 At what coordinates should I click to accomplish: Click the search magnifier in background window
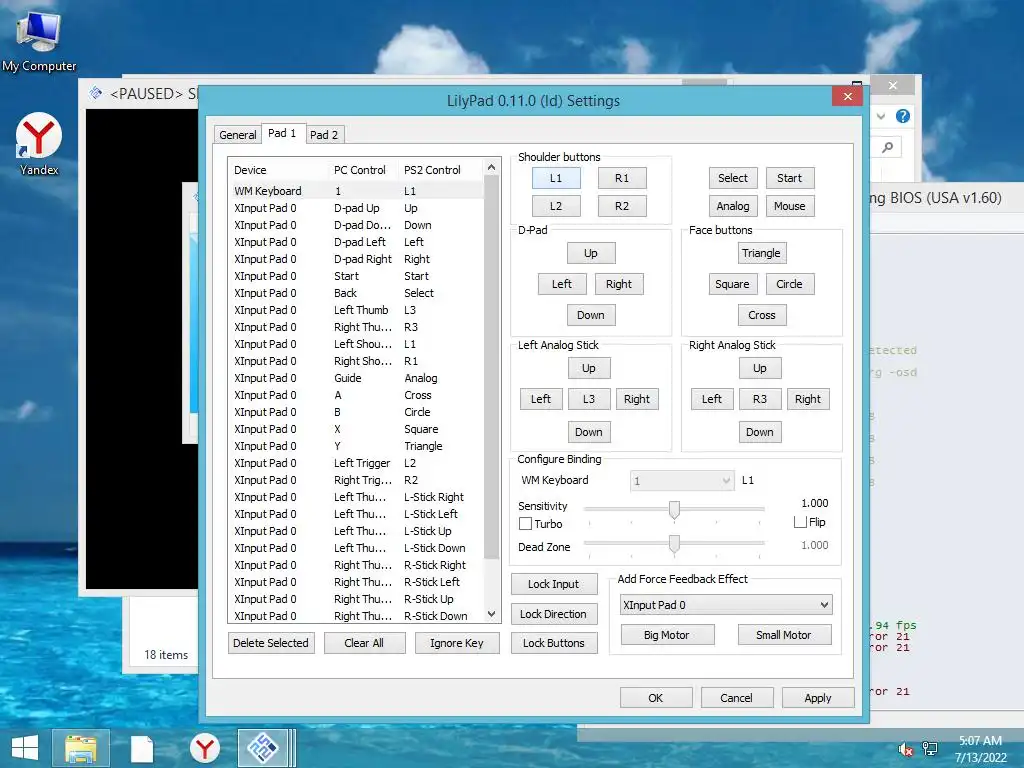pyautogui.click(x=887, y=148)
